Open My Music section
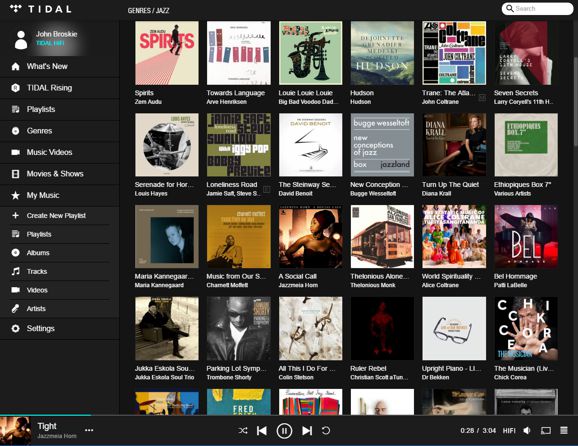 click(60, 195)
